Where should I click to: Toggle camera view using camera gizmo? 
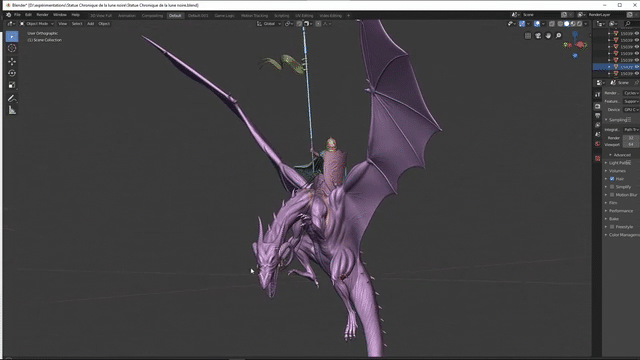[x=538, y=36]
